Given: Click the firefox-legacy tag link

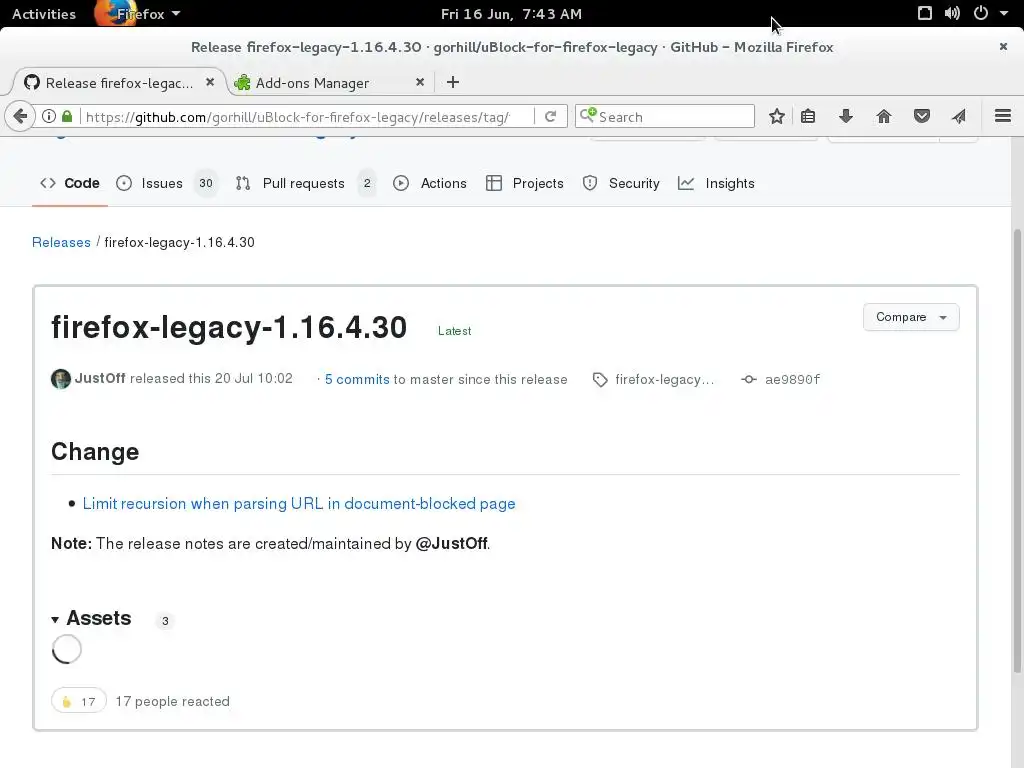Looking at the screenshot, I should (654, 379).
